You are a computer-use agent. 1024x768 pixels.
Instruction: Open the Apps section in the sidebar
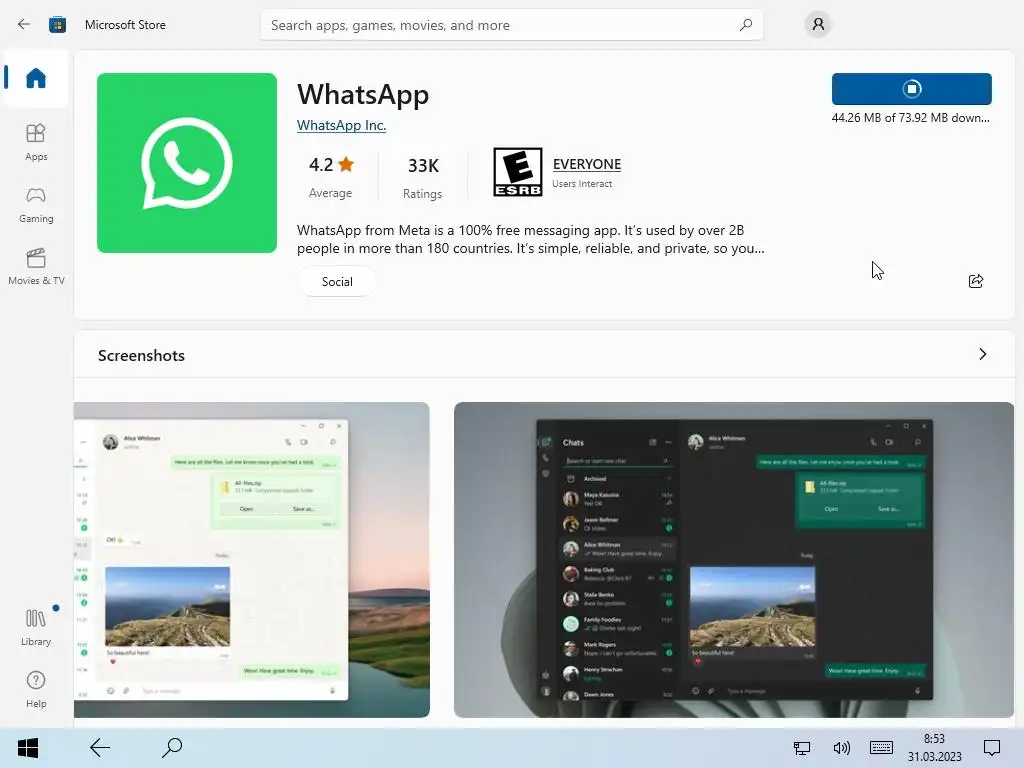pyautogui.click(x=36, y=142)
